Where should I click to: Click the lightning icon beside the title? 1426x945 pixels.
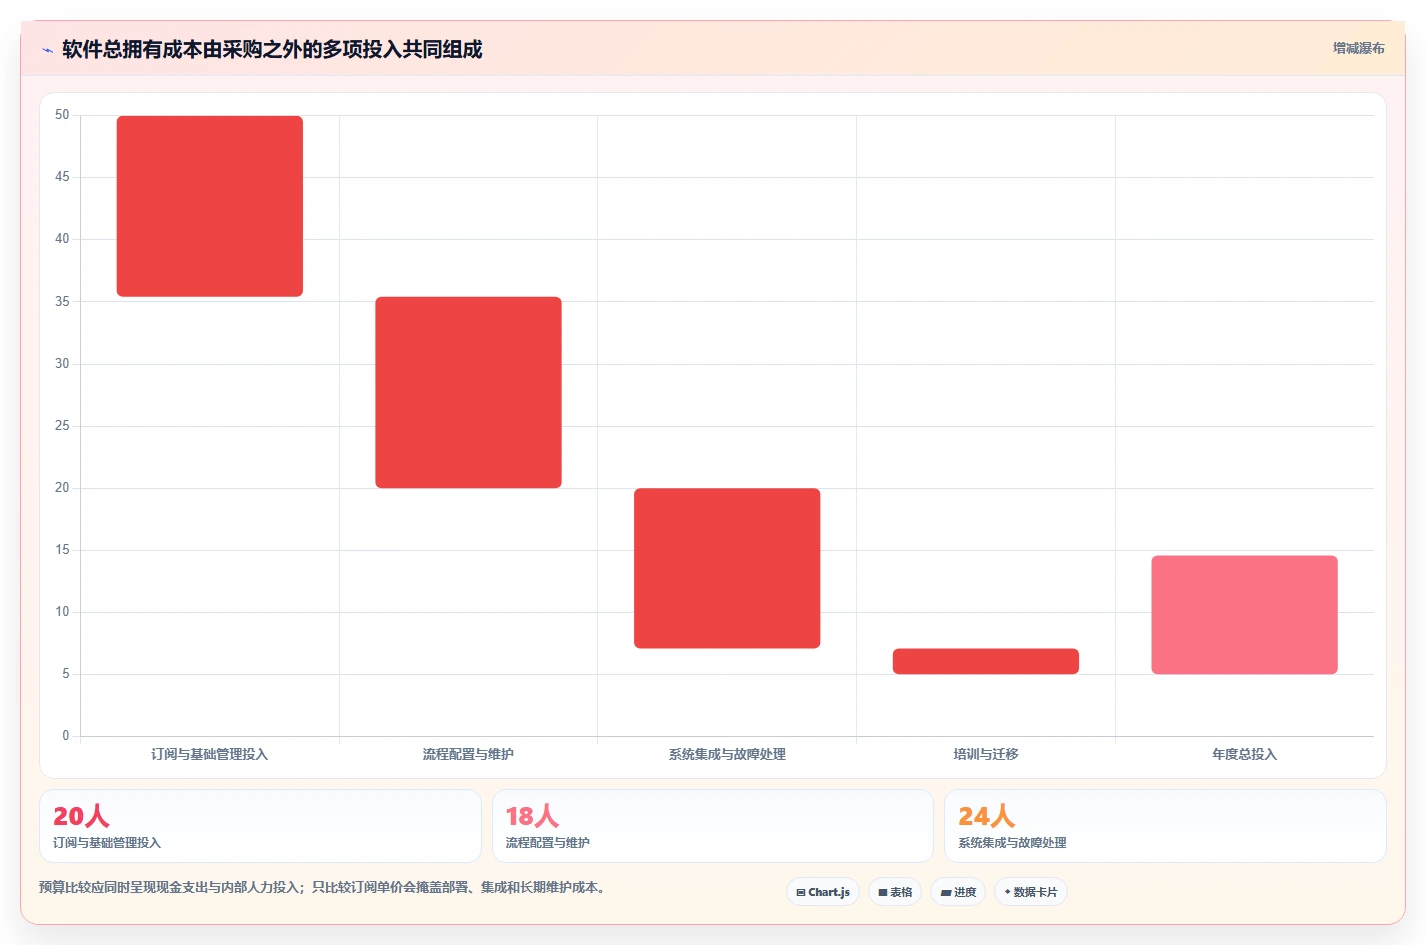coord(47,50)
